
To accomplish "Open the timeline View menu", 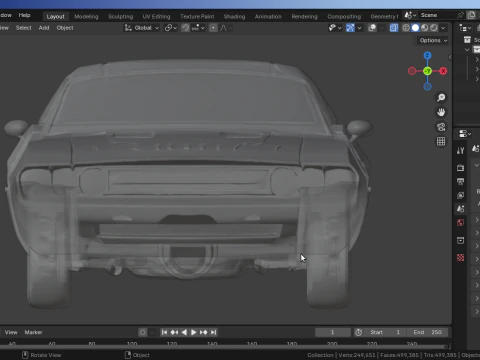I will (x=11, y=332).
